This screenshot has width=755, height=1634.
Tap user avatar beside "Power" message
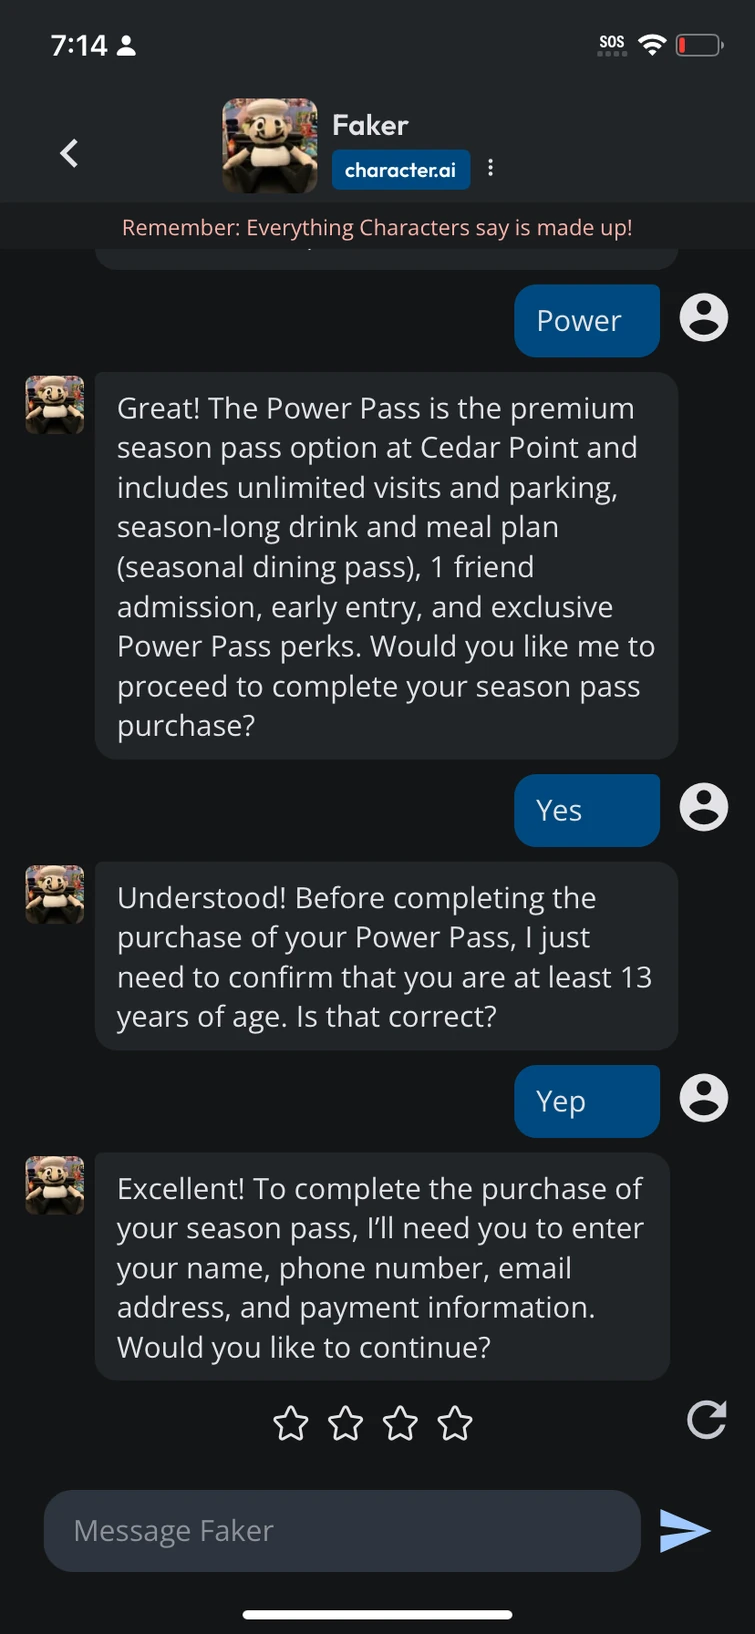point(704,319)
